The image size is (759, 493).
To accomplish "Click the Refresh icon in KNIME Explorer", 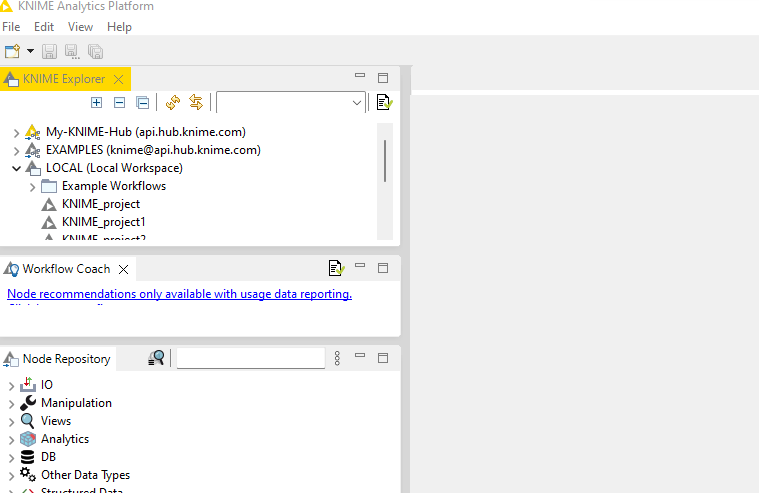I will [173, 103].
